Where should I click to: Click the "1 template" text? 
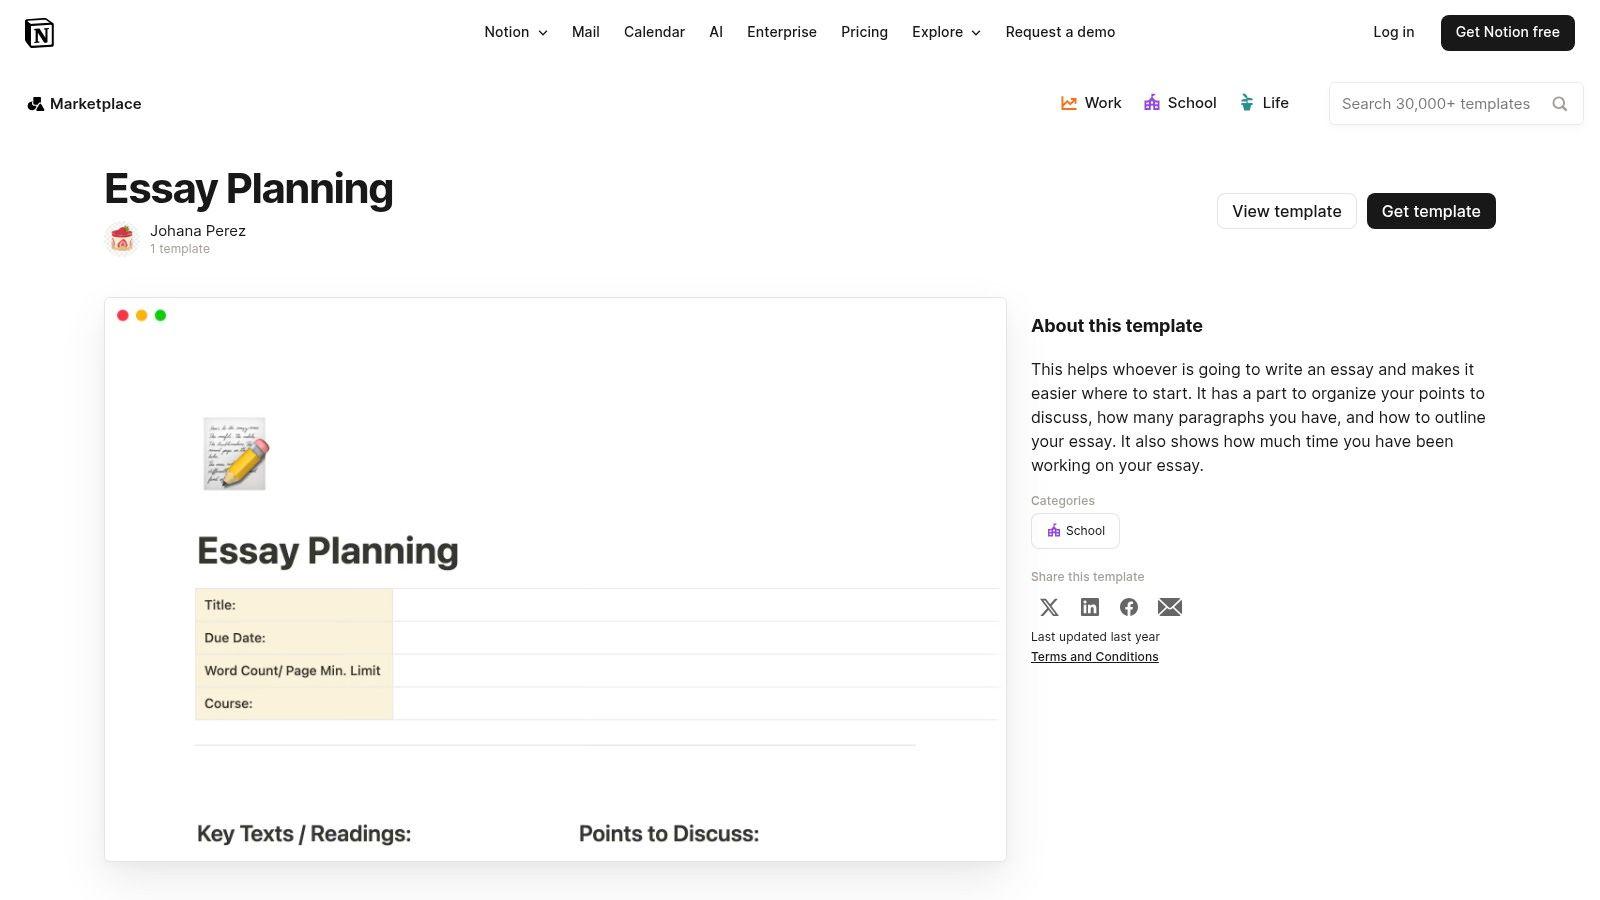pos(180,249)
